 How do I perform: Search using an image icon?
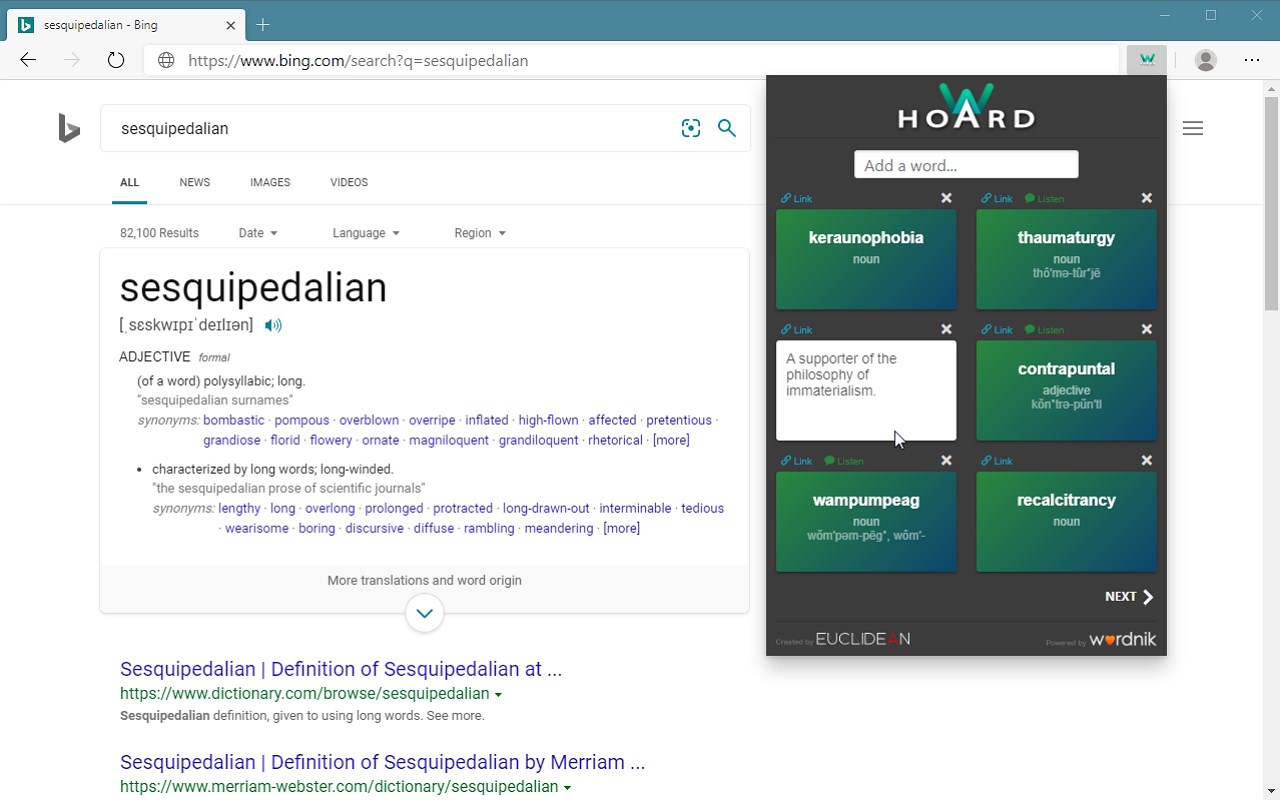(691, 128)
